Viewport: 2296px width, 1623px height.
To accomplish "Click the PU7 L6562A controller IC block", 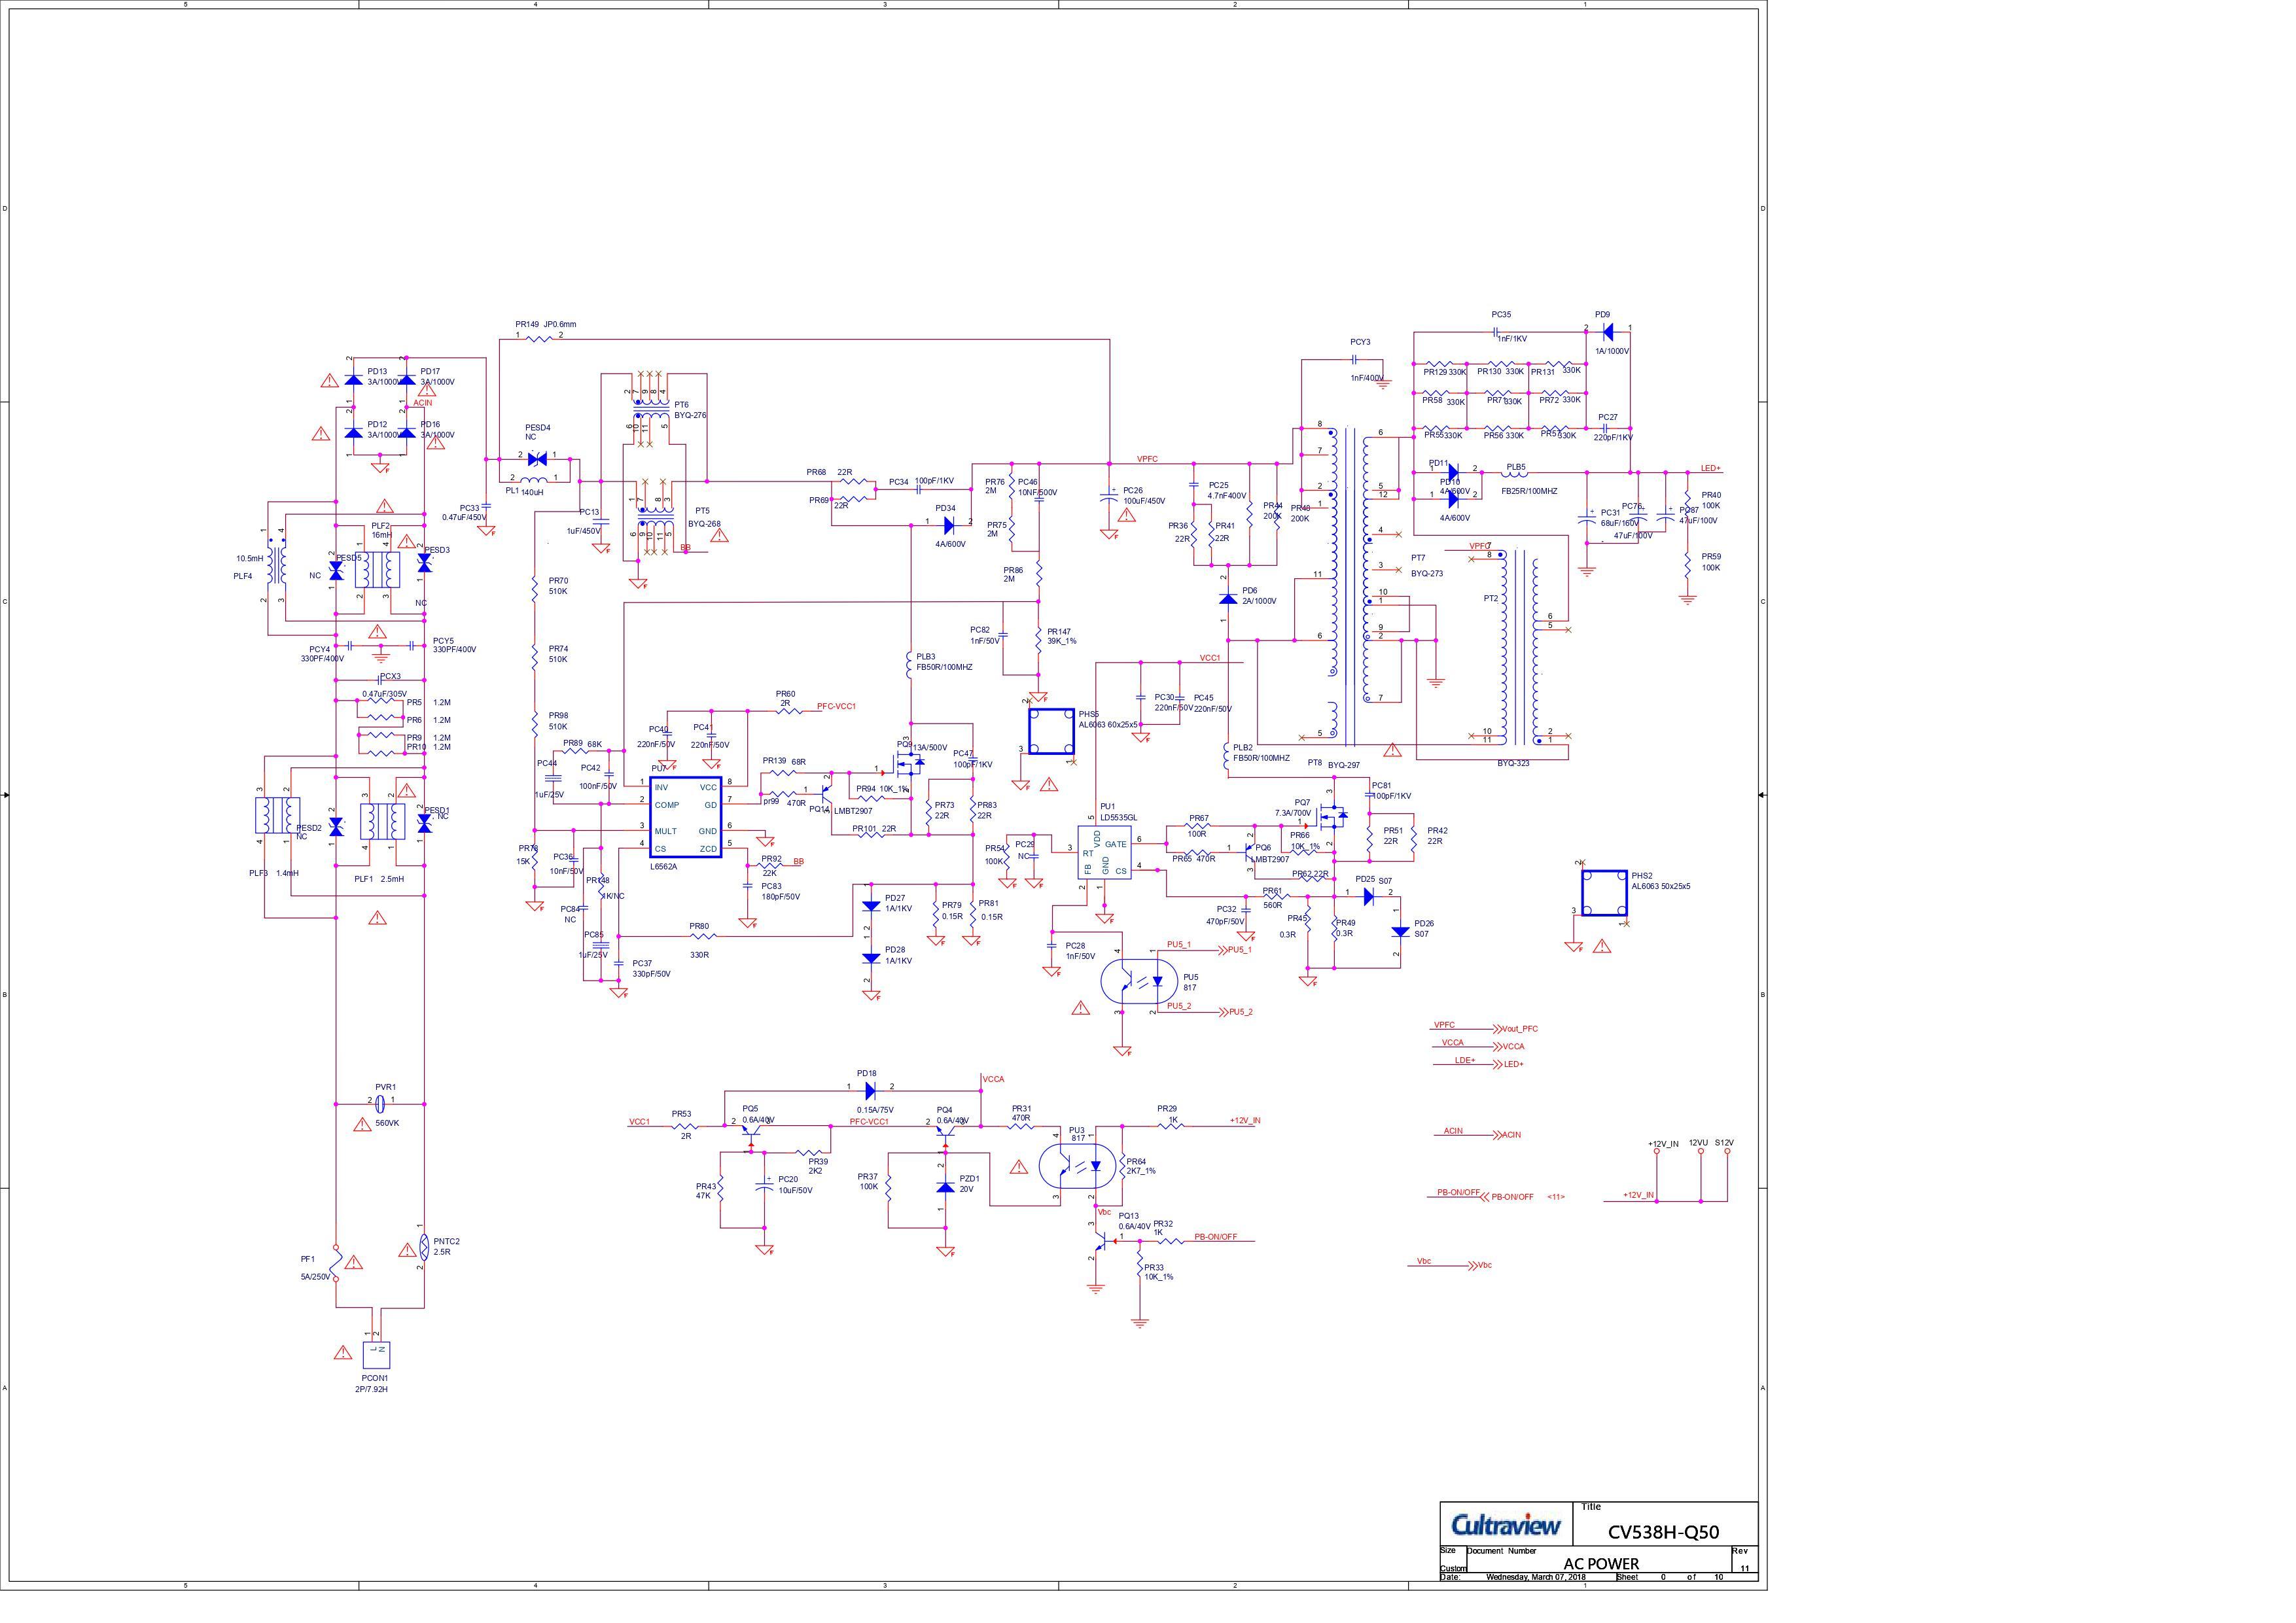I will [685, 818].
